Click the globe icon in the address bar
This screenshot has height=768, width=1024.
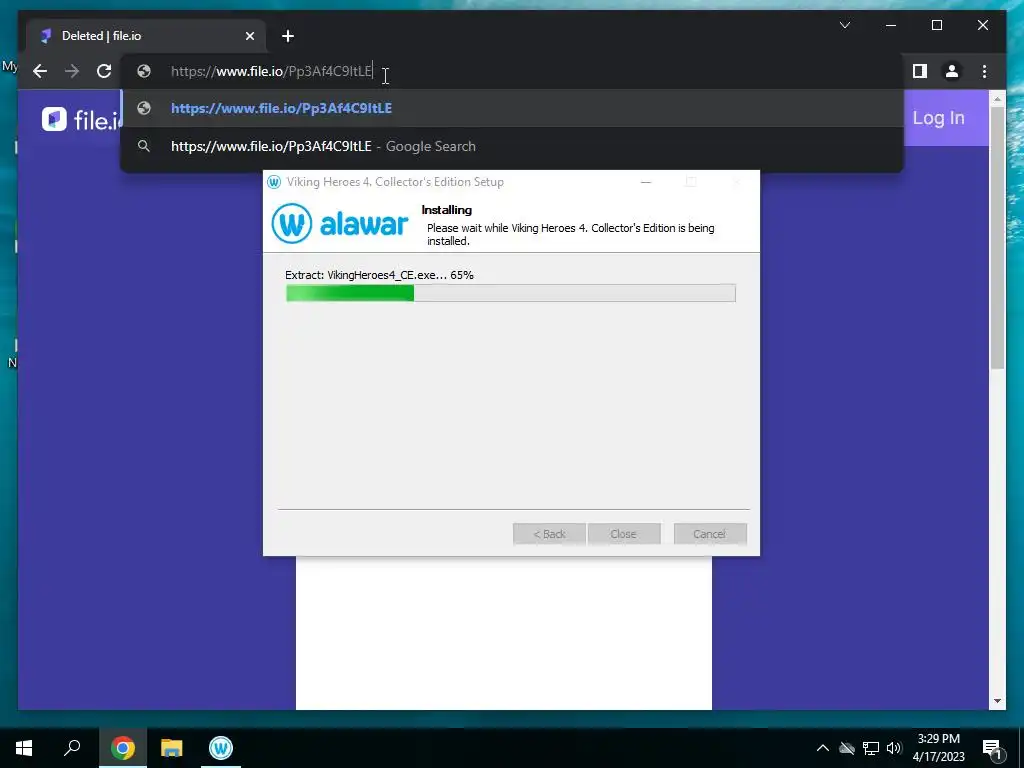pos(144,71)
